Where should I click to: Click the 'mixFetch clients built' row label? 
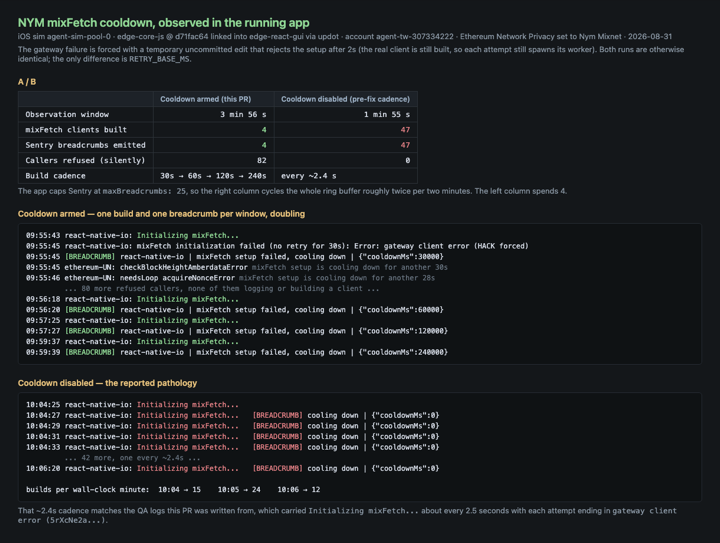point(76,129)
